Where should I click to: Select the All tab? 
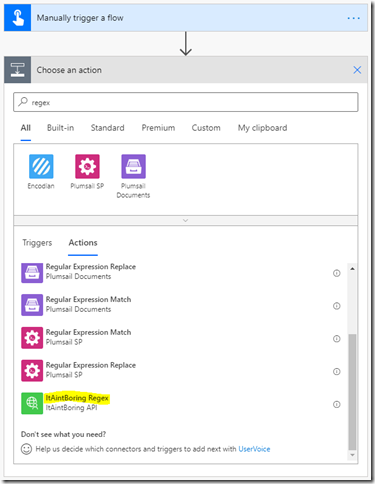click(x=26, y=128)
